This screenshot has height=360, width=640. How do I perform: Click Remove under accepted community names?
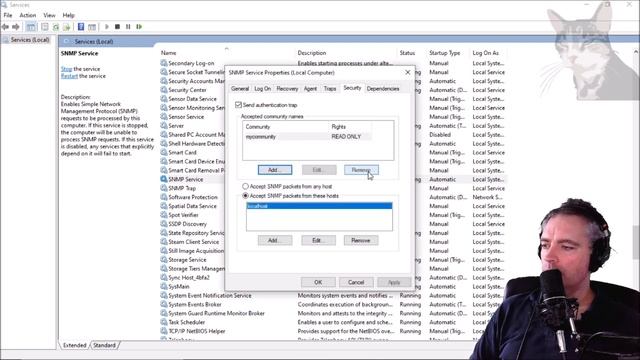tap(361, 170)
